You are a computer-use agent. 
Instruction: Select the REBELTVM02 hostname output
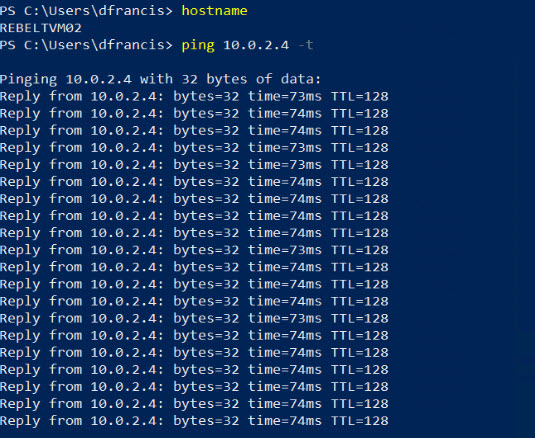click(x=41, y=28)
